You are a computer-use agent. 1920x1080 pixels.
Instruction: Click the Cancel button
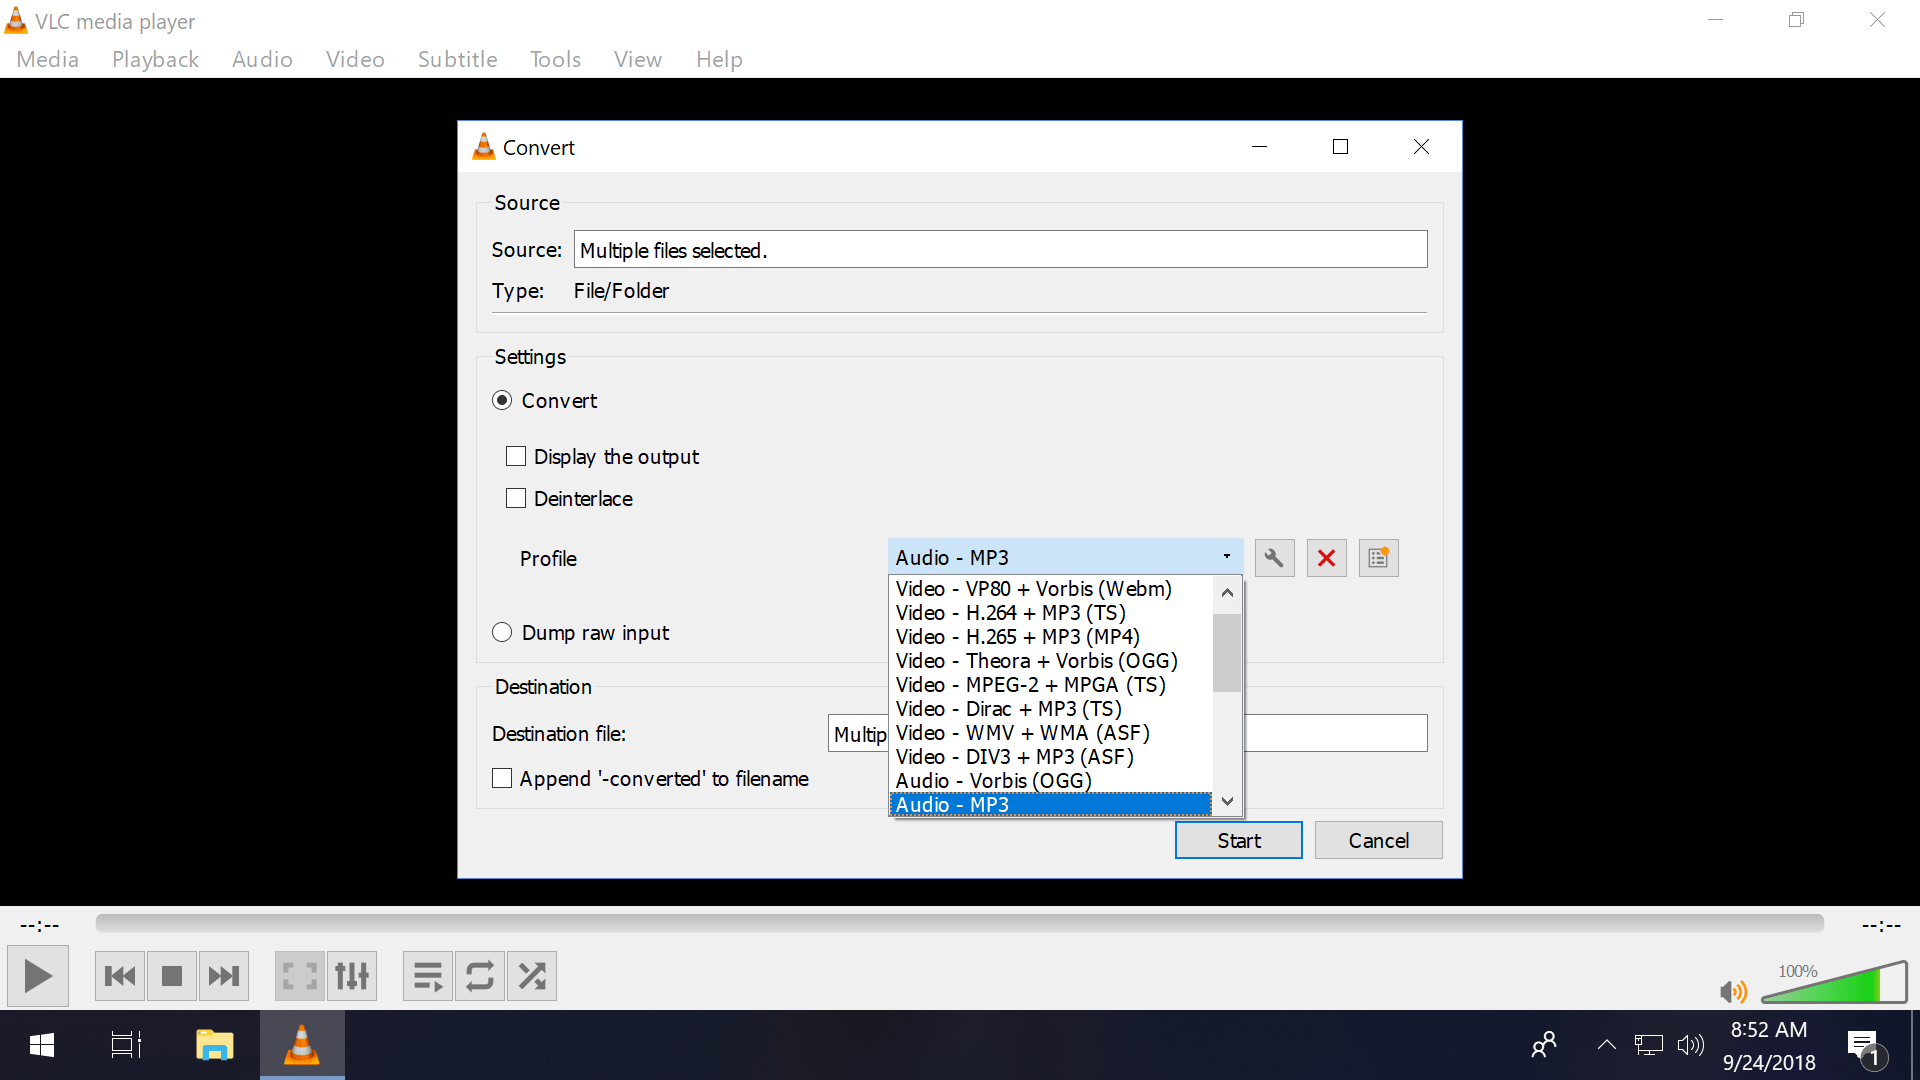1378,840
